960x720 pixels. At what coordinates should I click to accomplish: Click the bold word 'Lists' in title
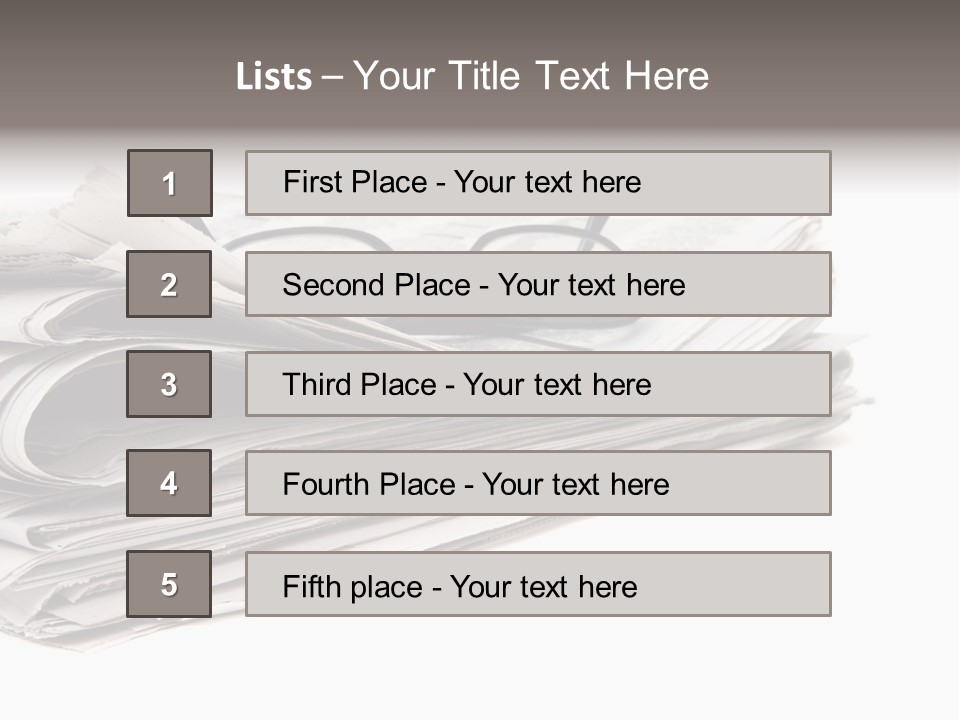(x=274, y=76)
